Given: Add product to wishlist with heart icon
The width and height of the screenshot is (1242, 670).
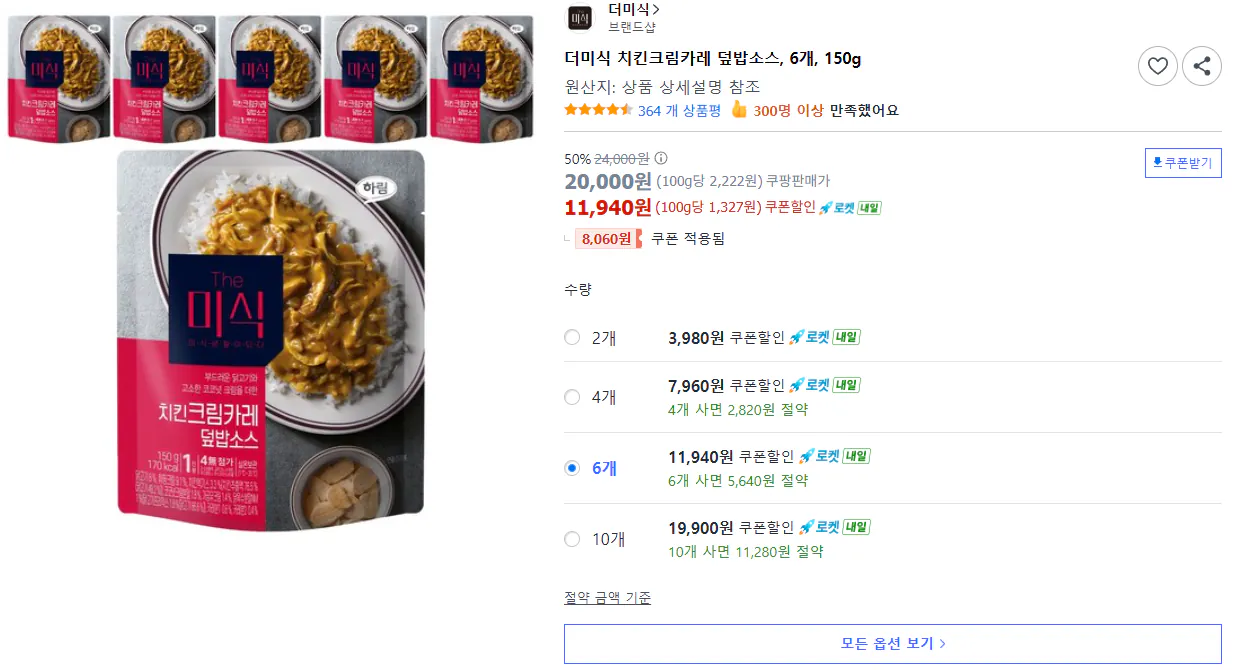Looking at the screenshot, I should pyautogui.click(x=1158, y=65).
